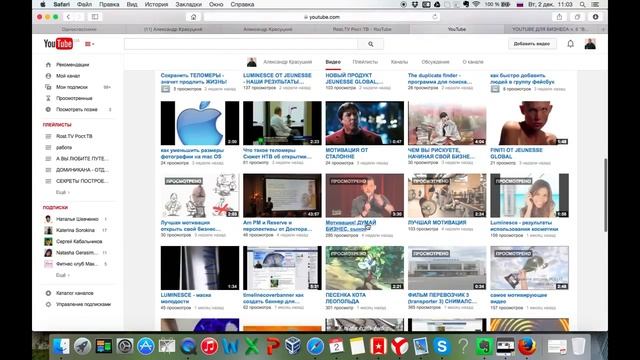The height and width of the screenshot is (360, 640).
Task: Open the Rost.TV Рост.ТВ playlist
Action: pyautogui.click(x=74, y=136)
